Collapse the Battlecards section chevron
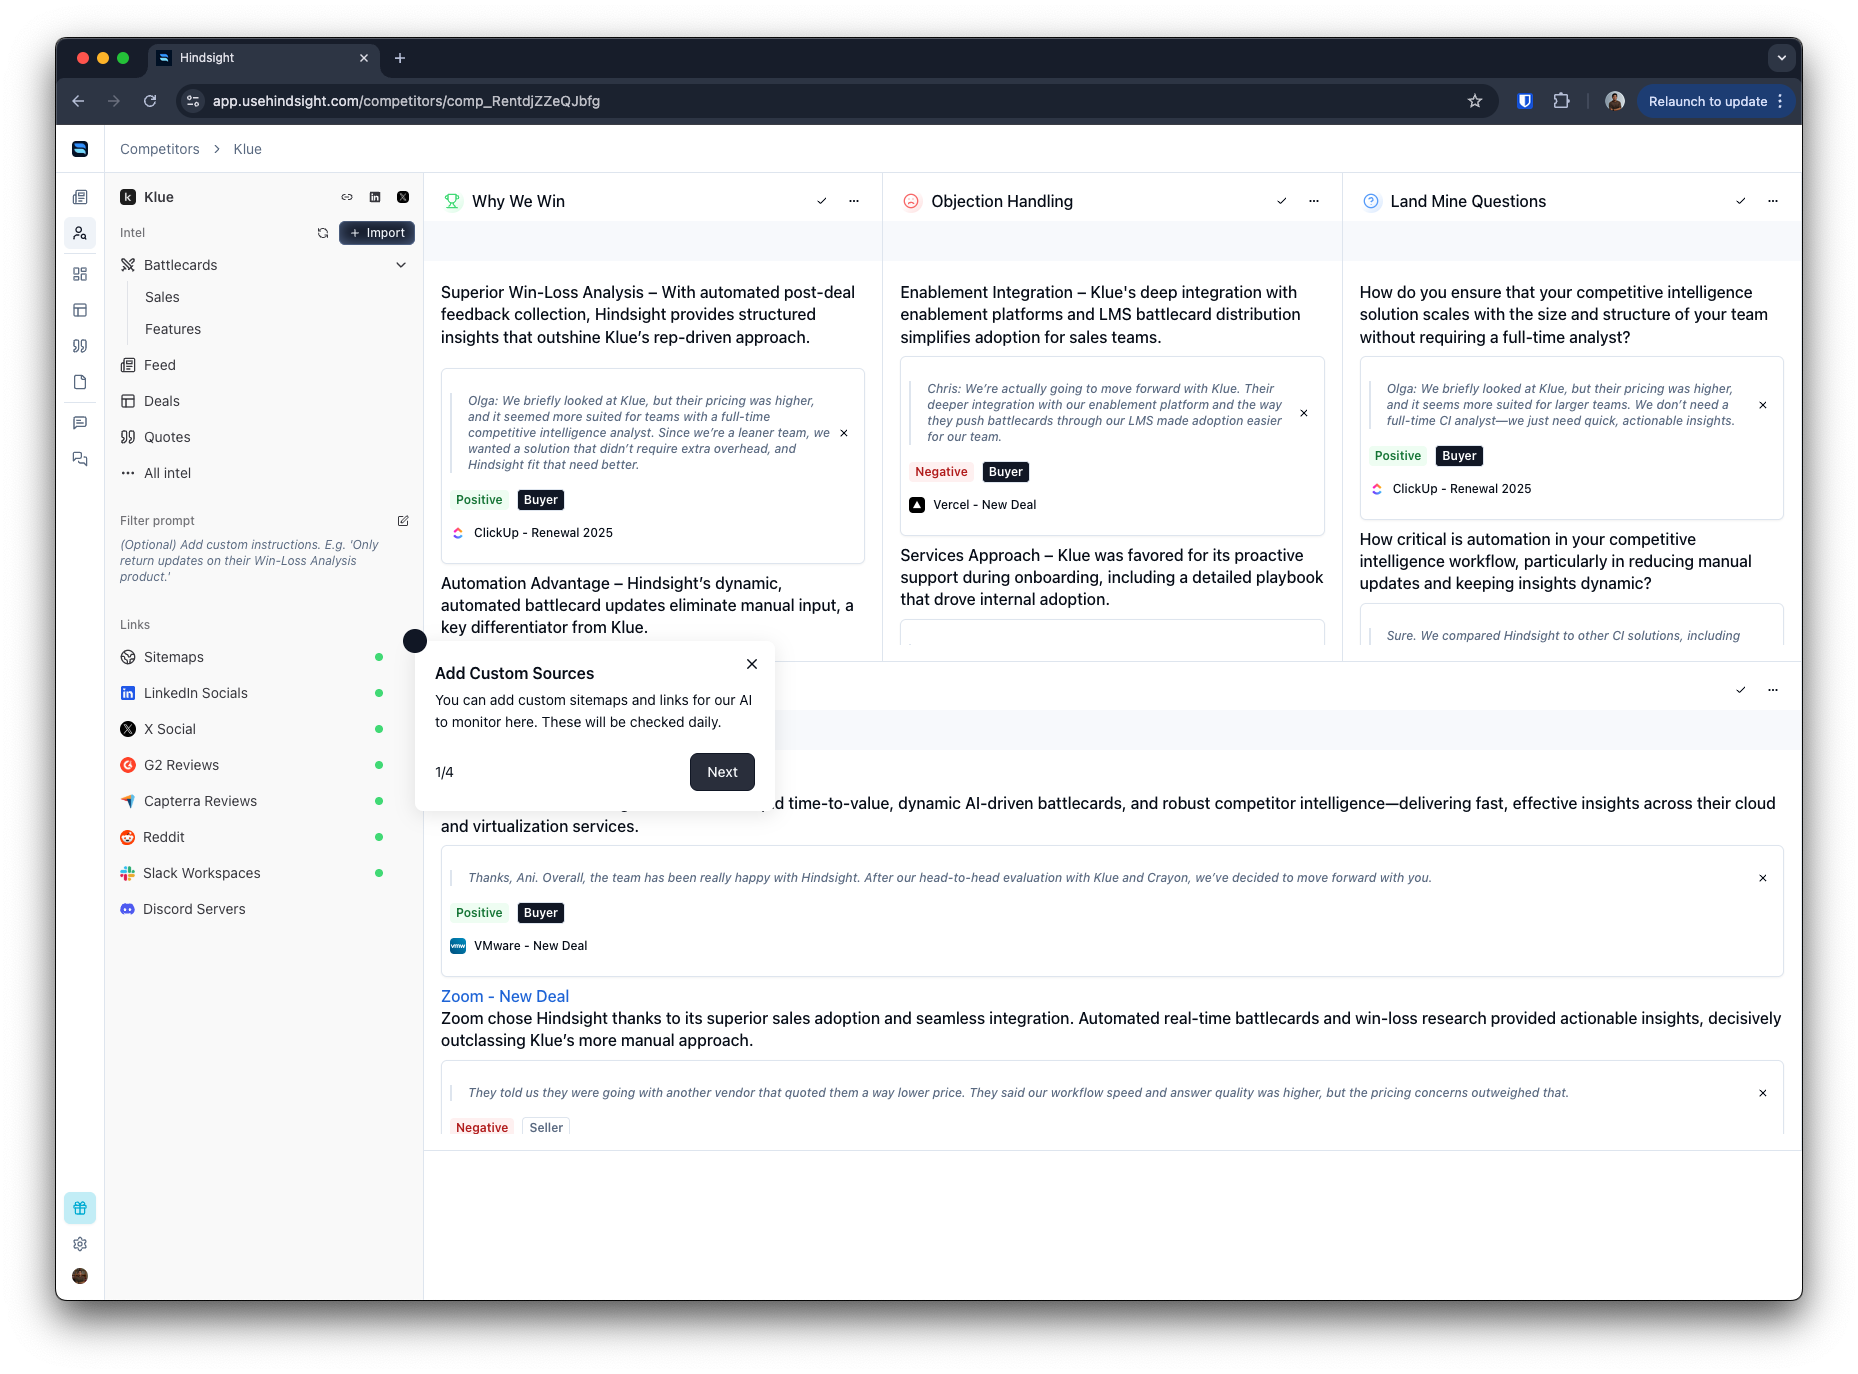The width and height of the screenshot is (1858, 1374). pos(401,265)
